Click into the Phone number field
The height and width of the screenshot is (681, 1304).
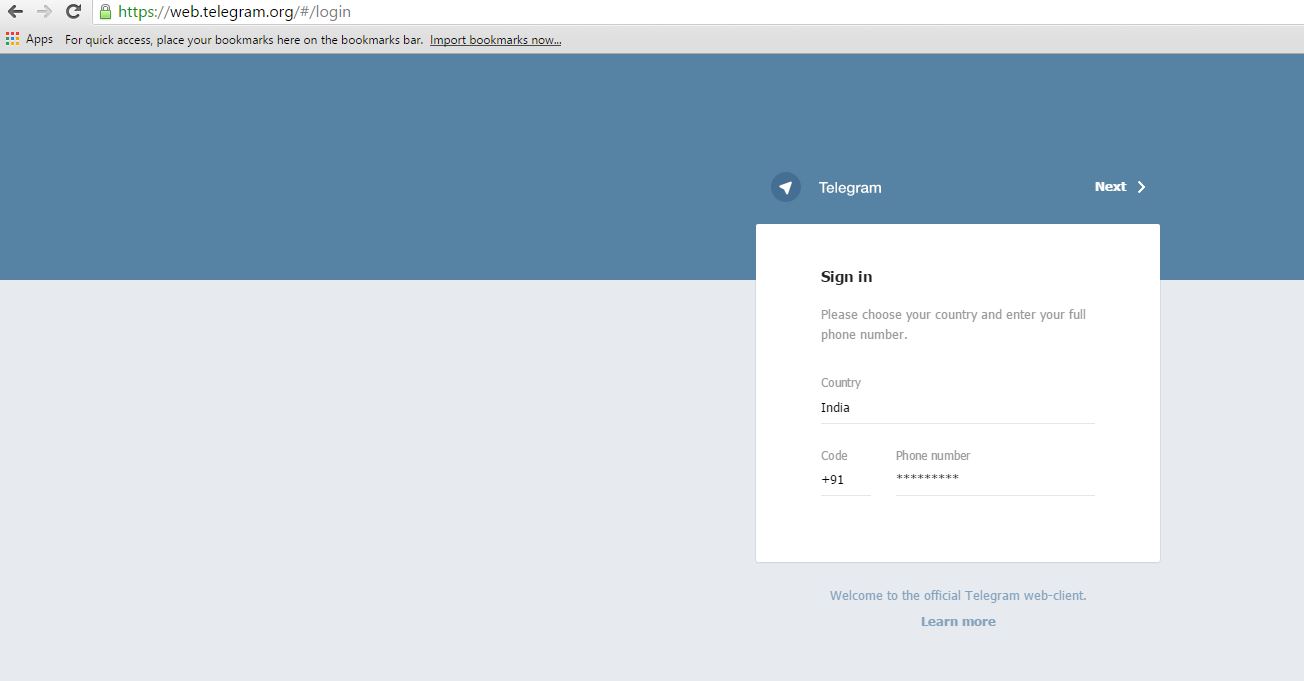(995, 480)
